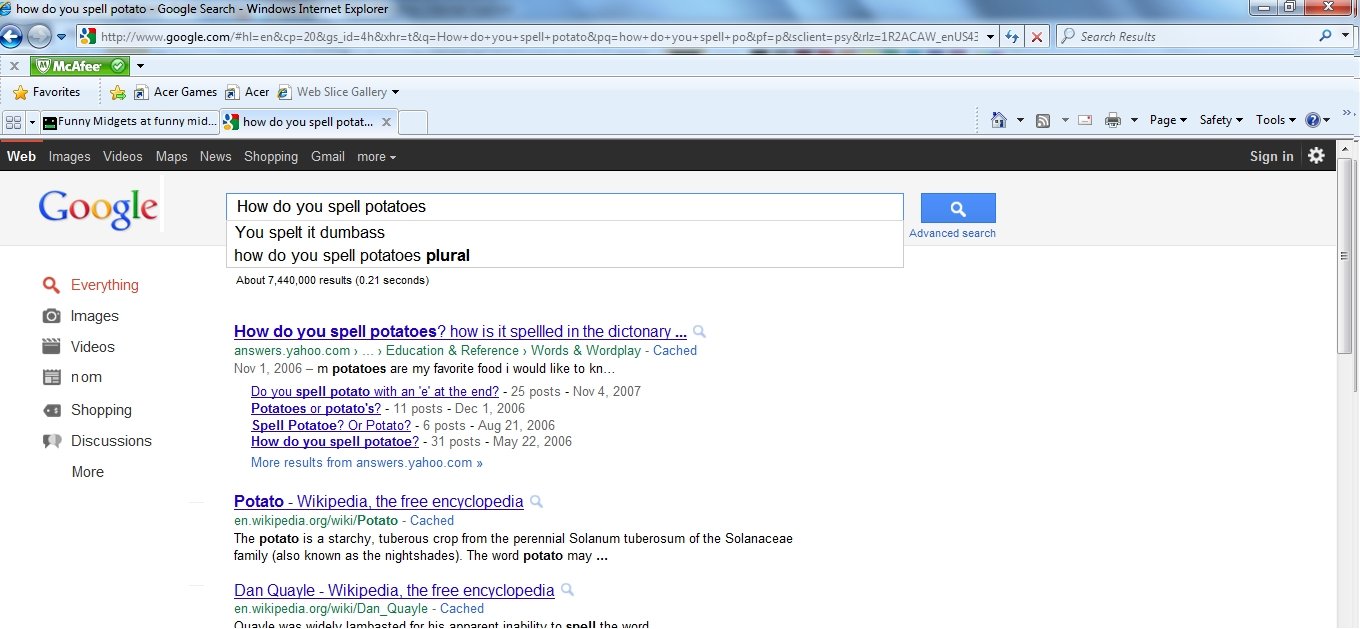The height and width of the screenshot is (629, 1360).
Task: Expand the 'more' dropdown in Google bar
Action: (x=376, y=156)
